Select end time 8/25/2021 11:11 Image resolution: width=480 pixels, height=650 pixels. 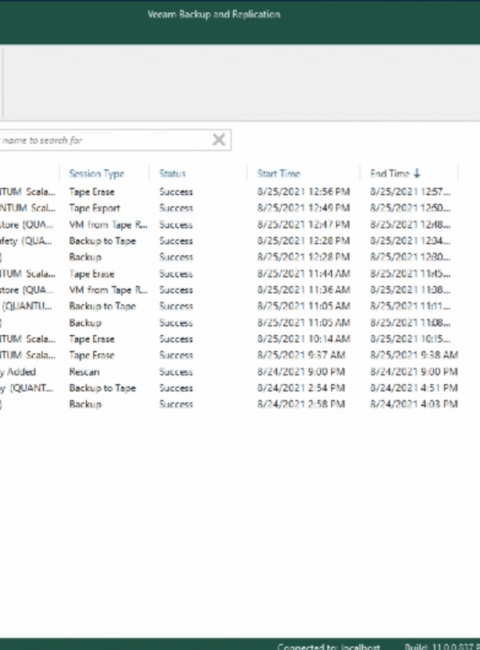[410, 306]
